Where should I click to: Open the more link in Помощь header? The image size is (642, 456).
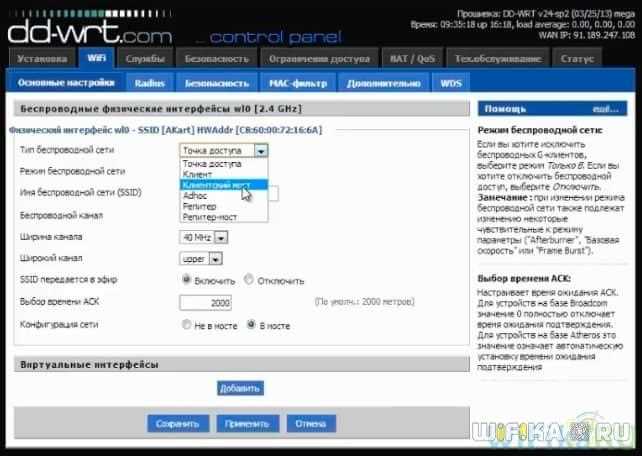(605, 109)
